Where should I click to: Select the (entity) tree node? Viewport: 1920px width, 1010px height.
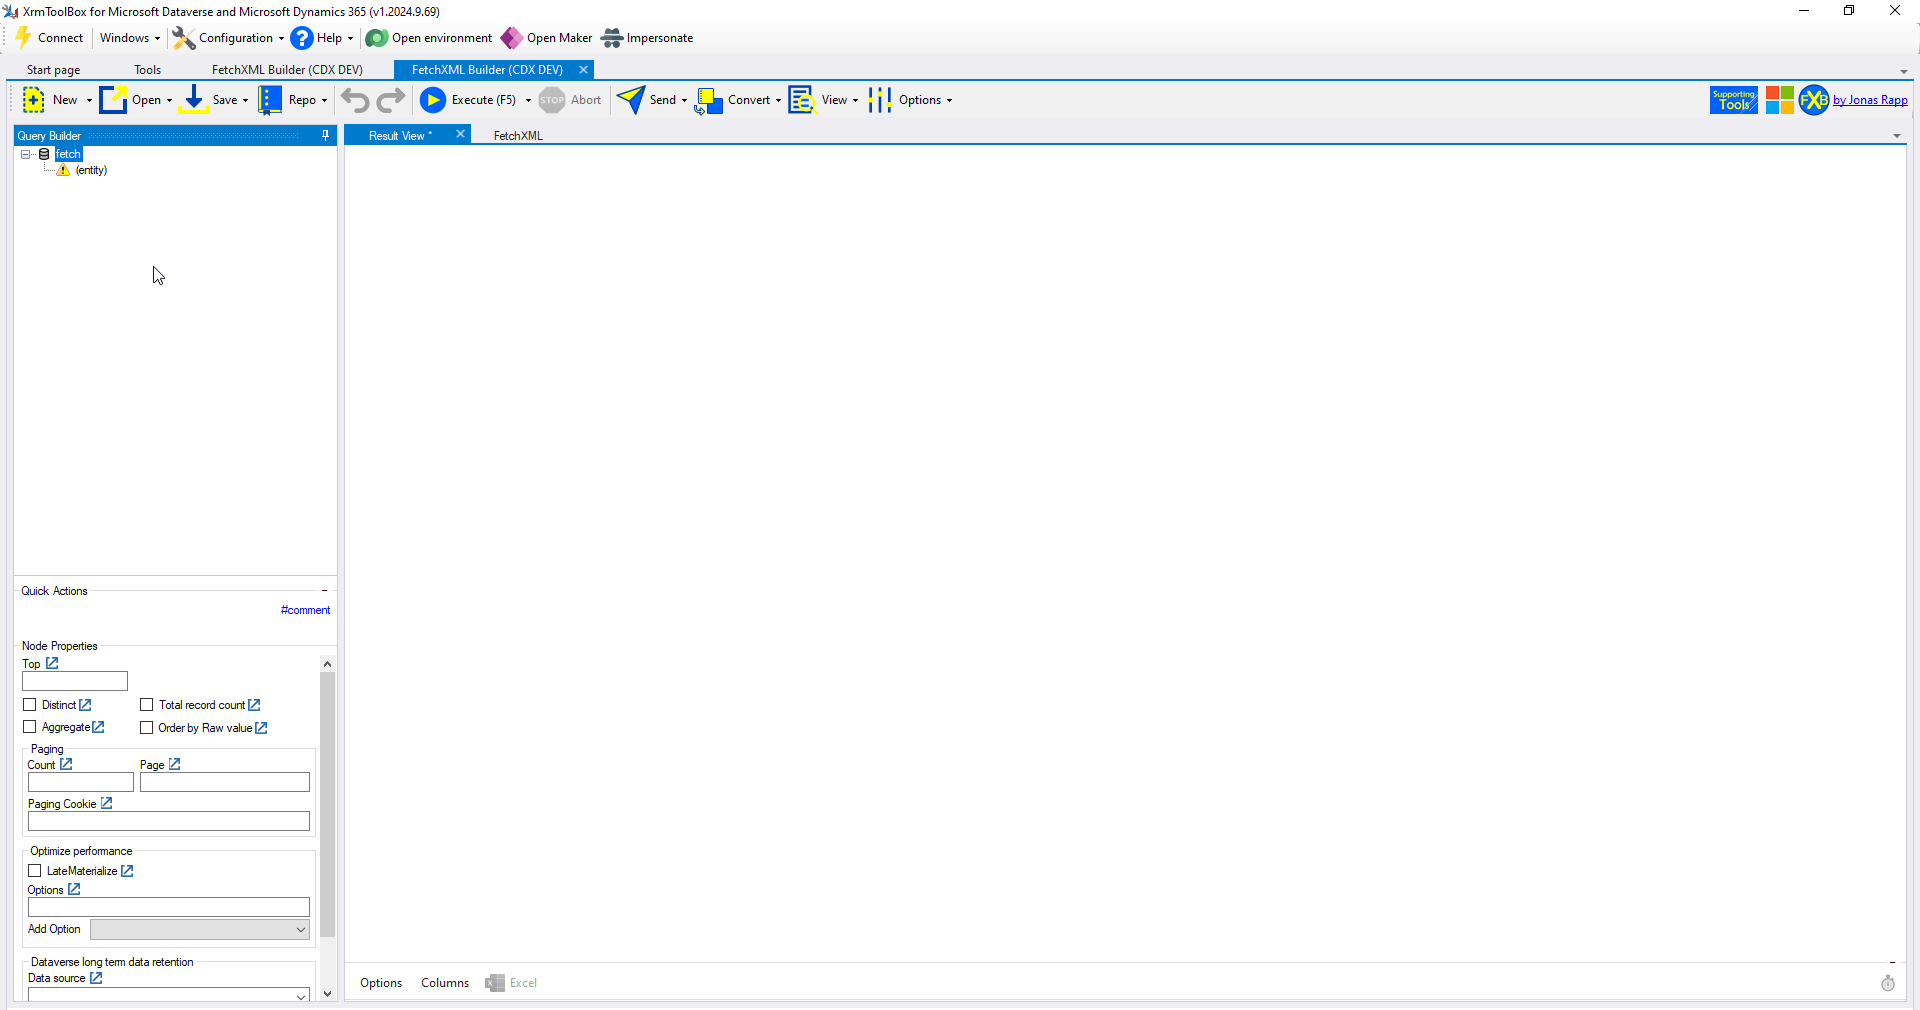[x=91, y=170]
